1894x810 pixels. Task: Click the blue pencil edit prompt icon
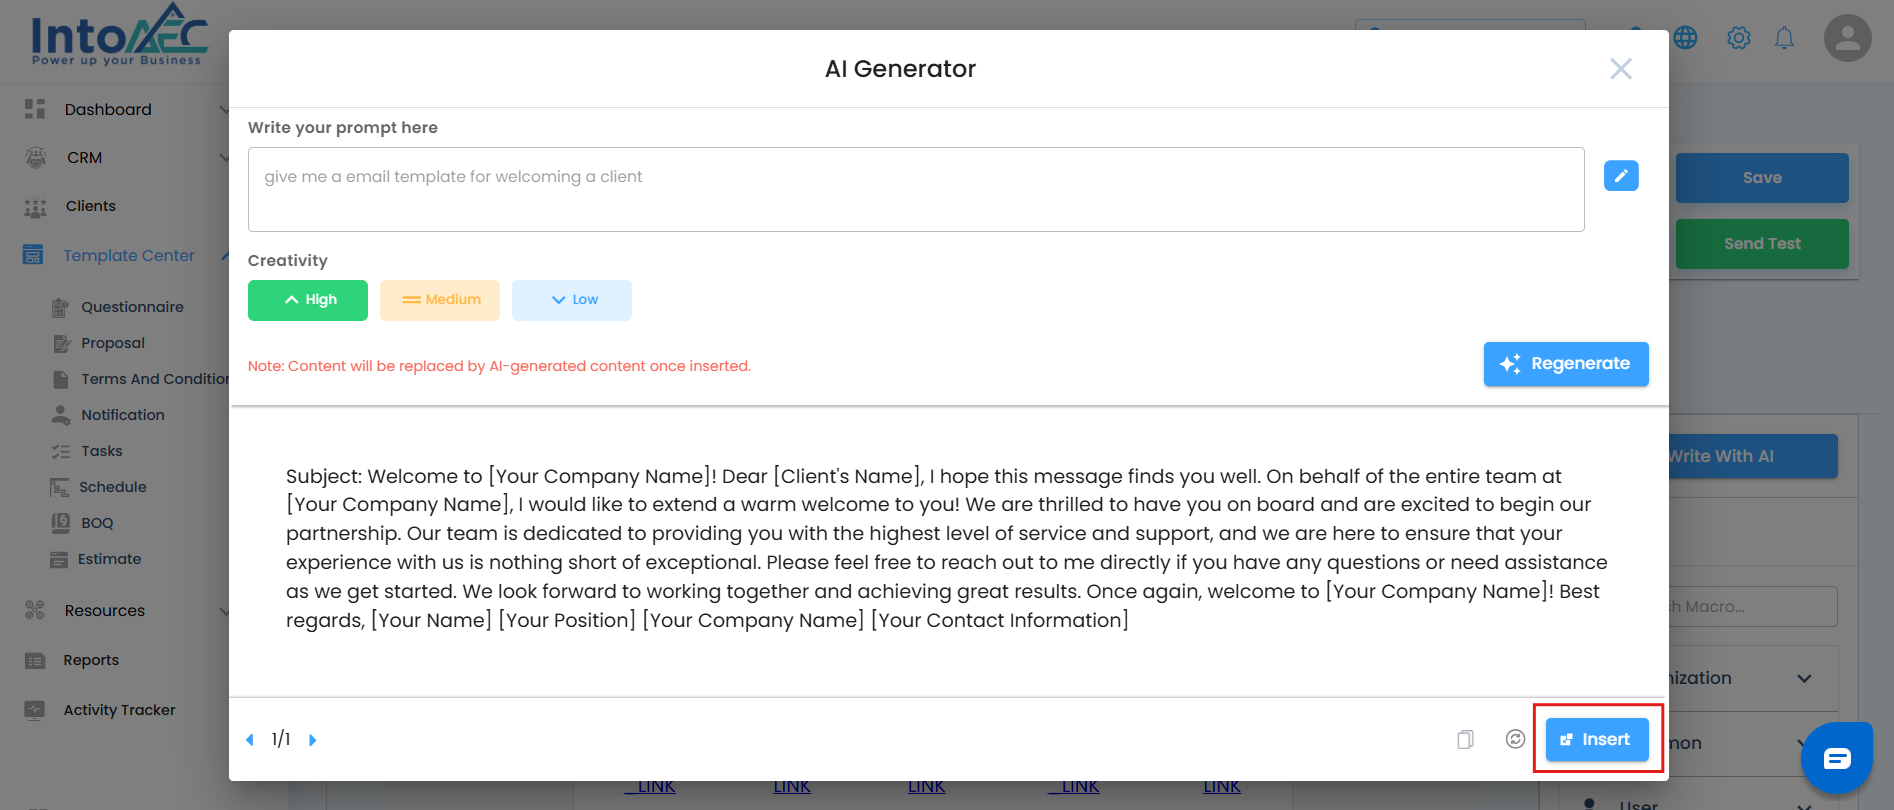point(1621,176)
